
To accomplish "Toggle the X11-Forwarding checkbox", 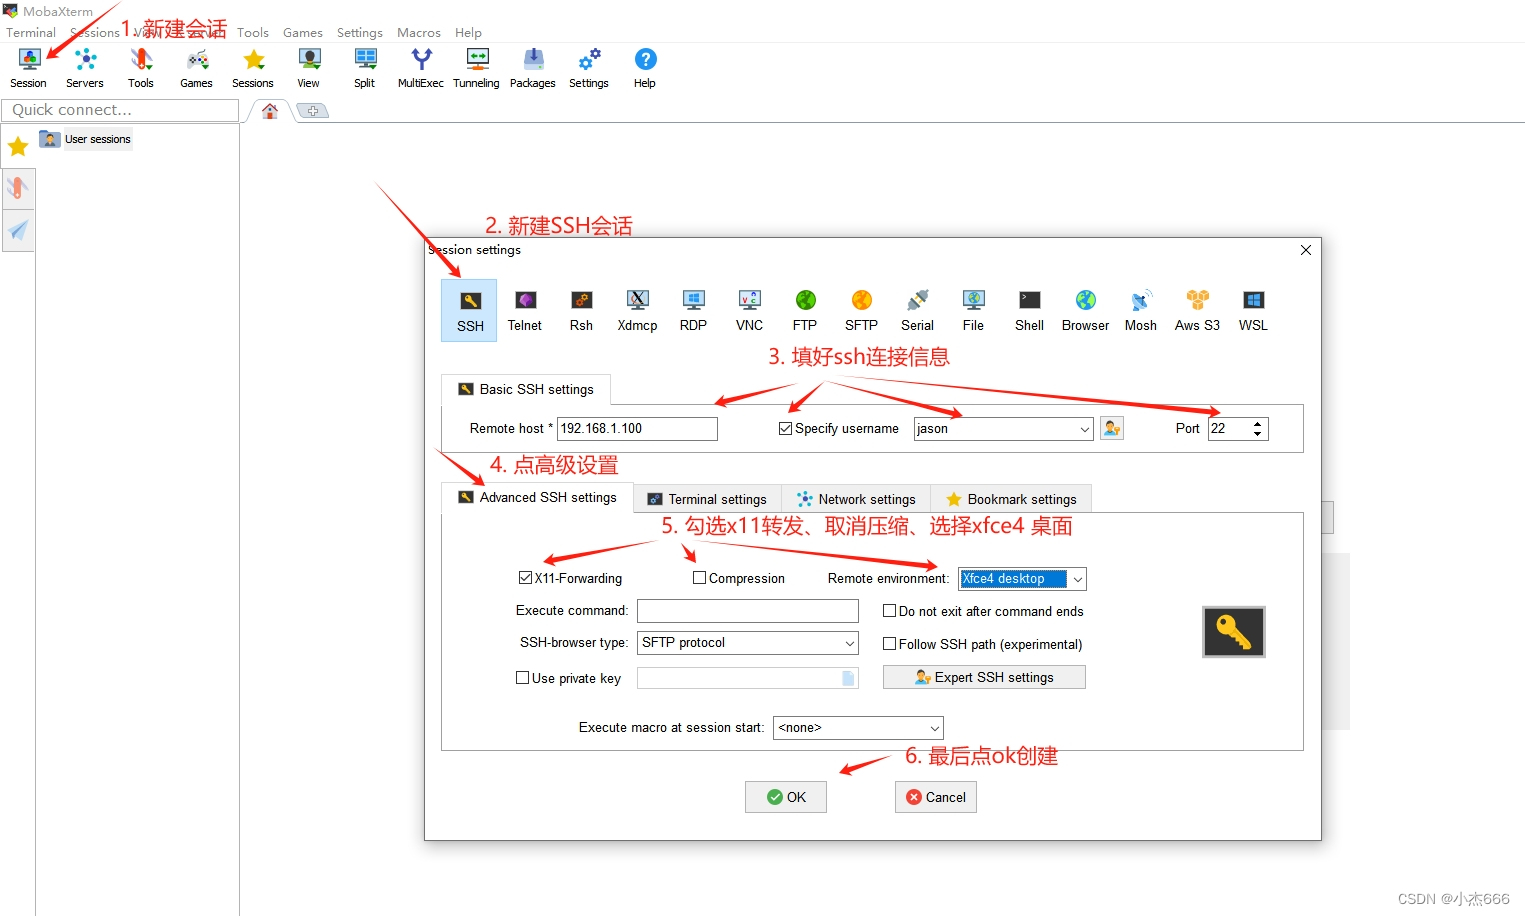I will [525, 578].
